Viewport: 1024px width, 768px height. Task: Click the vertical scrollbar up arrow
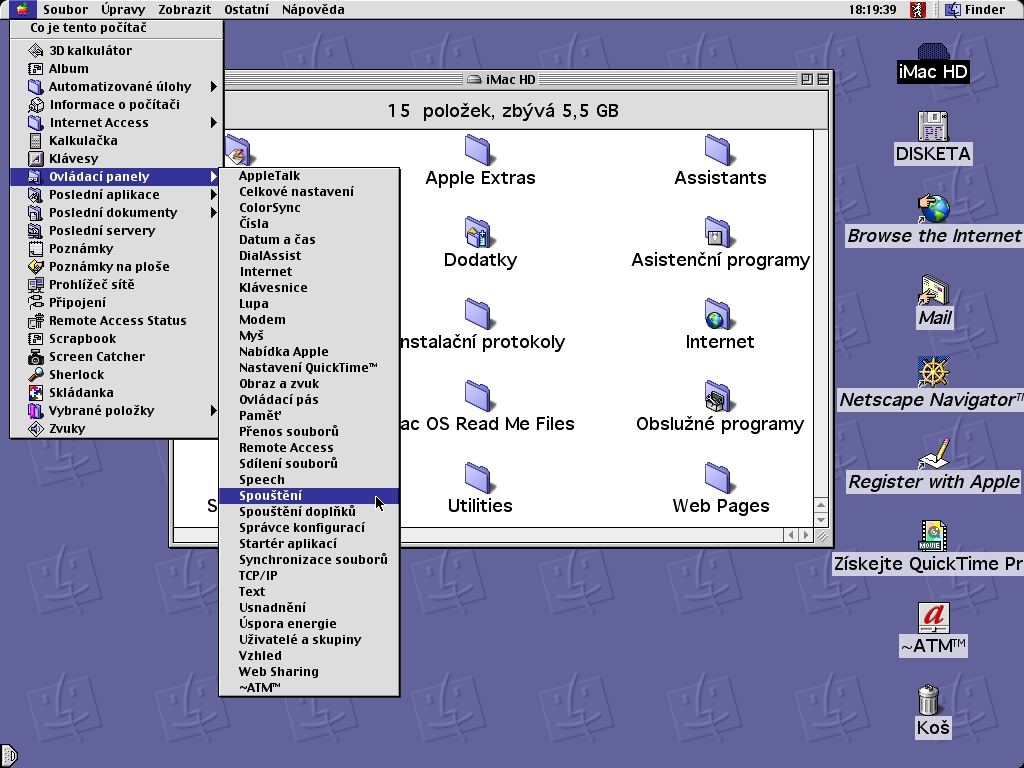pyautogui.click(x=821, y=505)
